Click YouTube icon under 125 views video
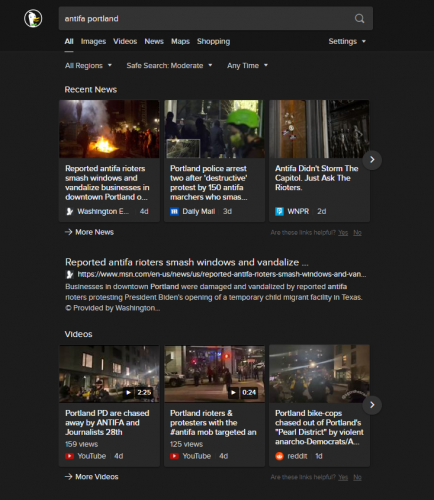 click(174, 456)
